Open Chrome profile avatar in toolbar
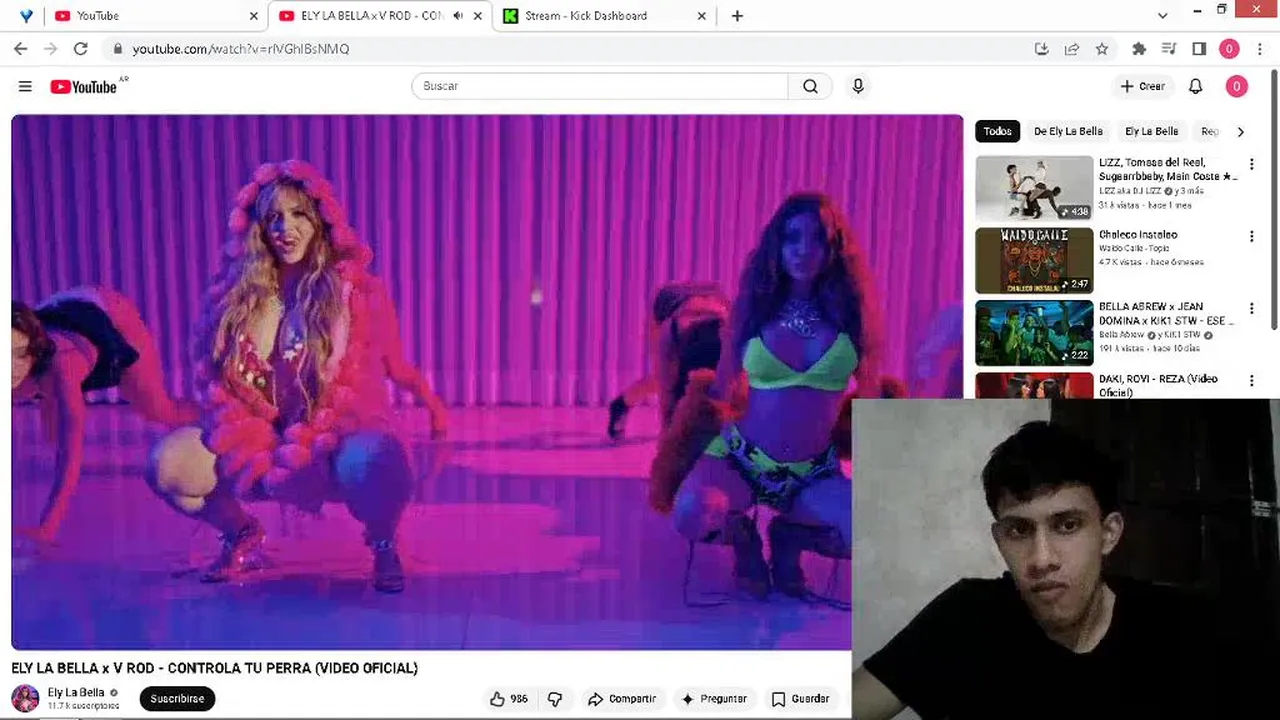Image resolution: width=1280 pixels, height=720 pixels. coord(1229,48)
